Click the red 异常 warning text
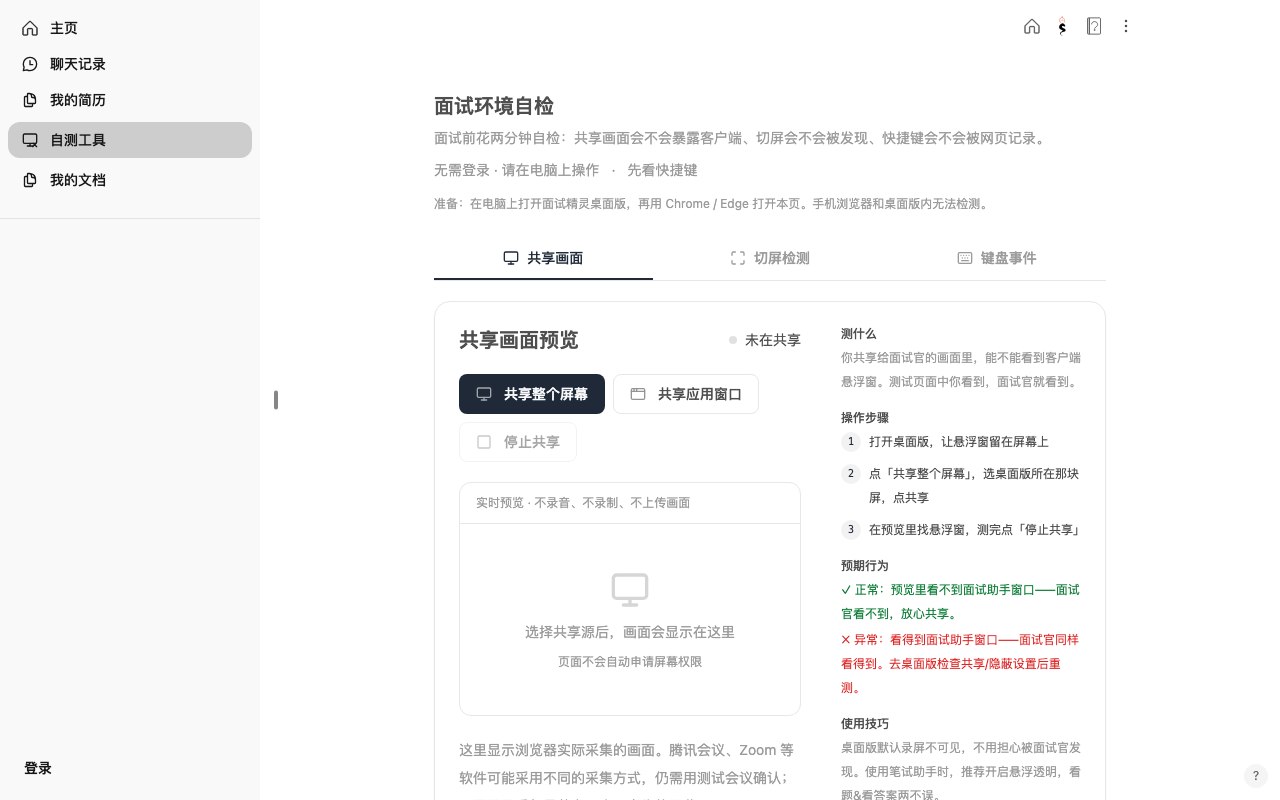The width and height of the screenshot is (1280, 800). point(961,664)
